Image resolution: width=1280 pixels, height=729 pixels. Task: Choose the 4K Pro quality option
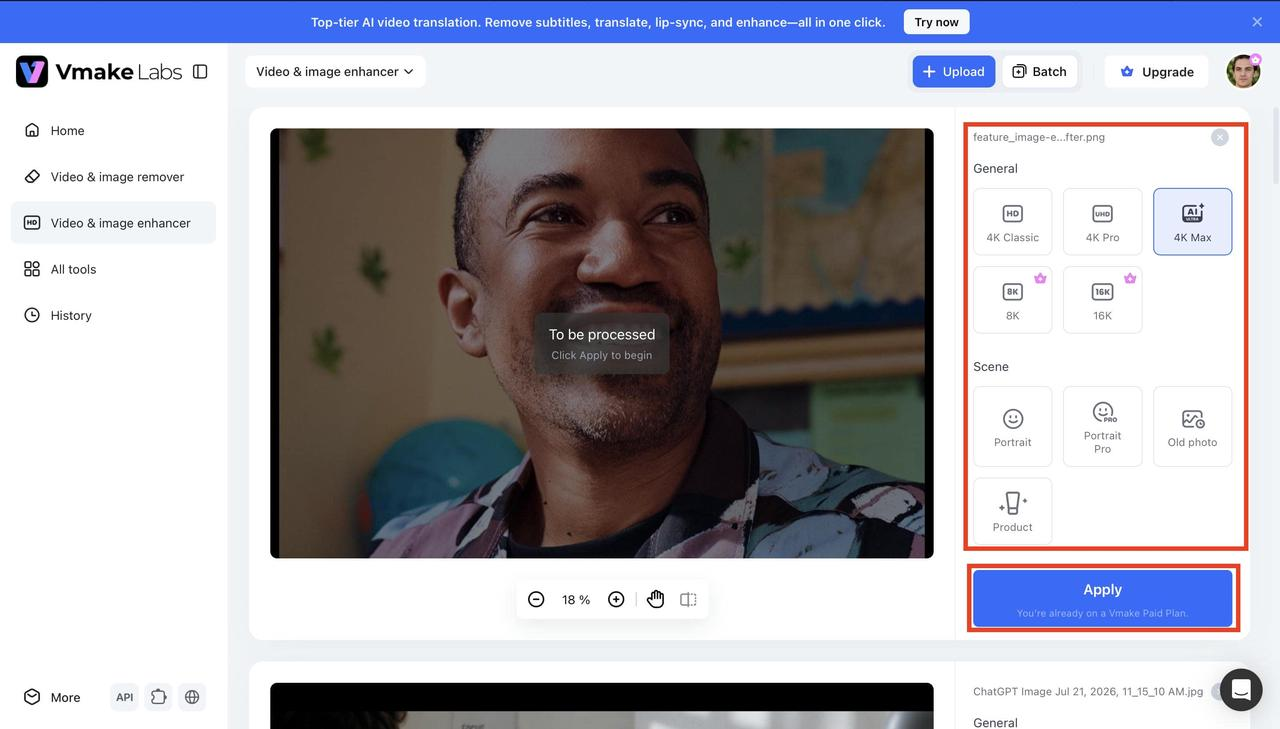coord(1103,222)
